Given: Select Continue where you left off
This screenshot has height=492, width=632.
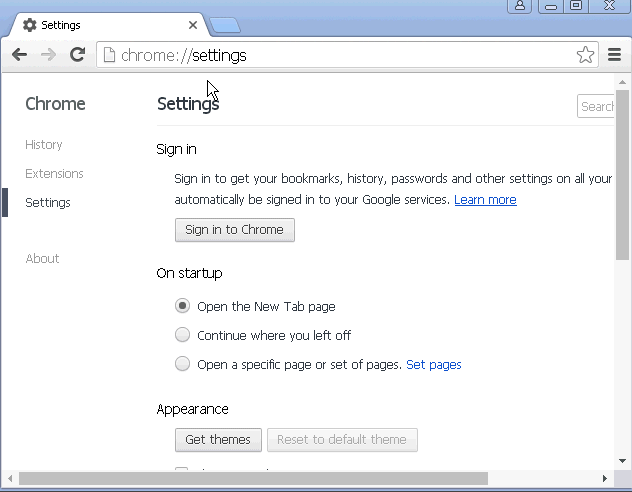Looking at the screenshot, I should point(182,335).
